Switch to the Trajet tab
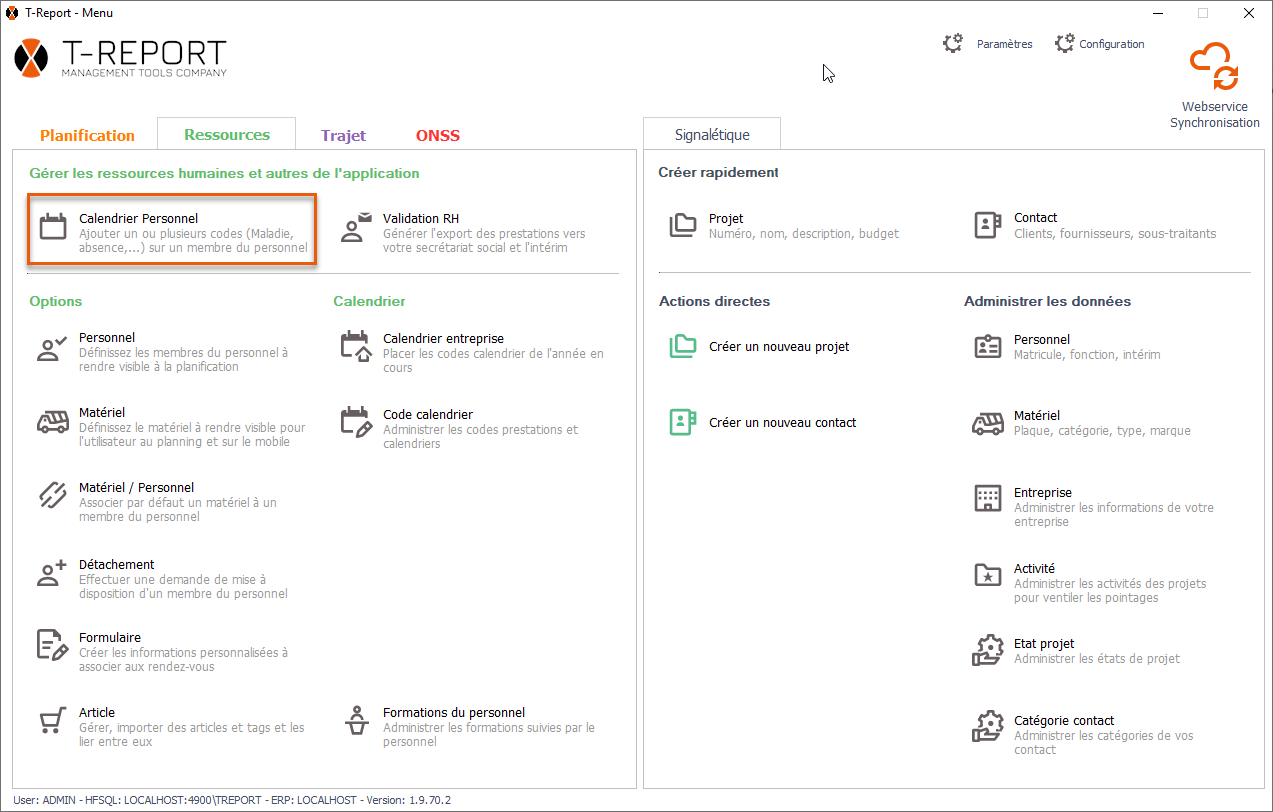Screen dimensions: 1273x812 [343, 135]
